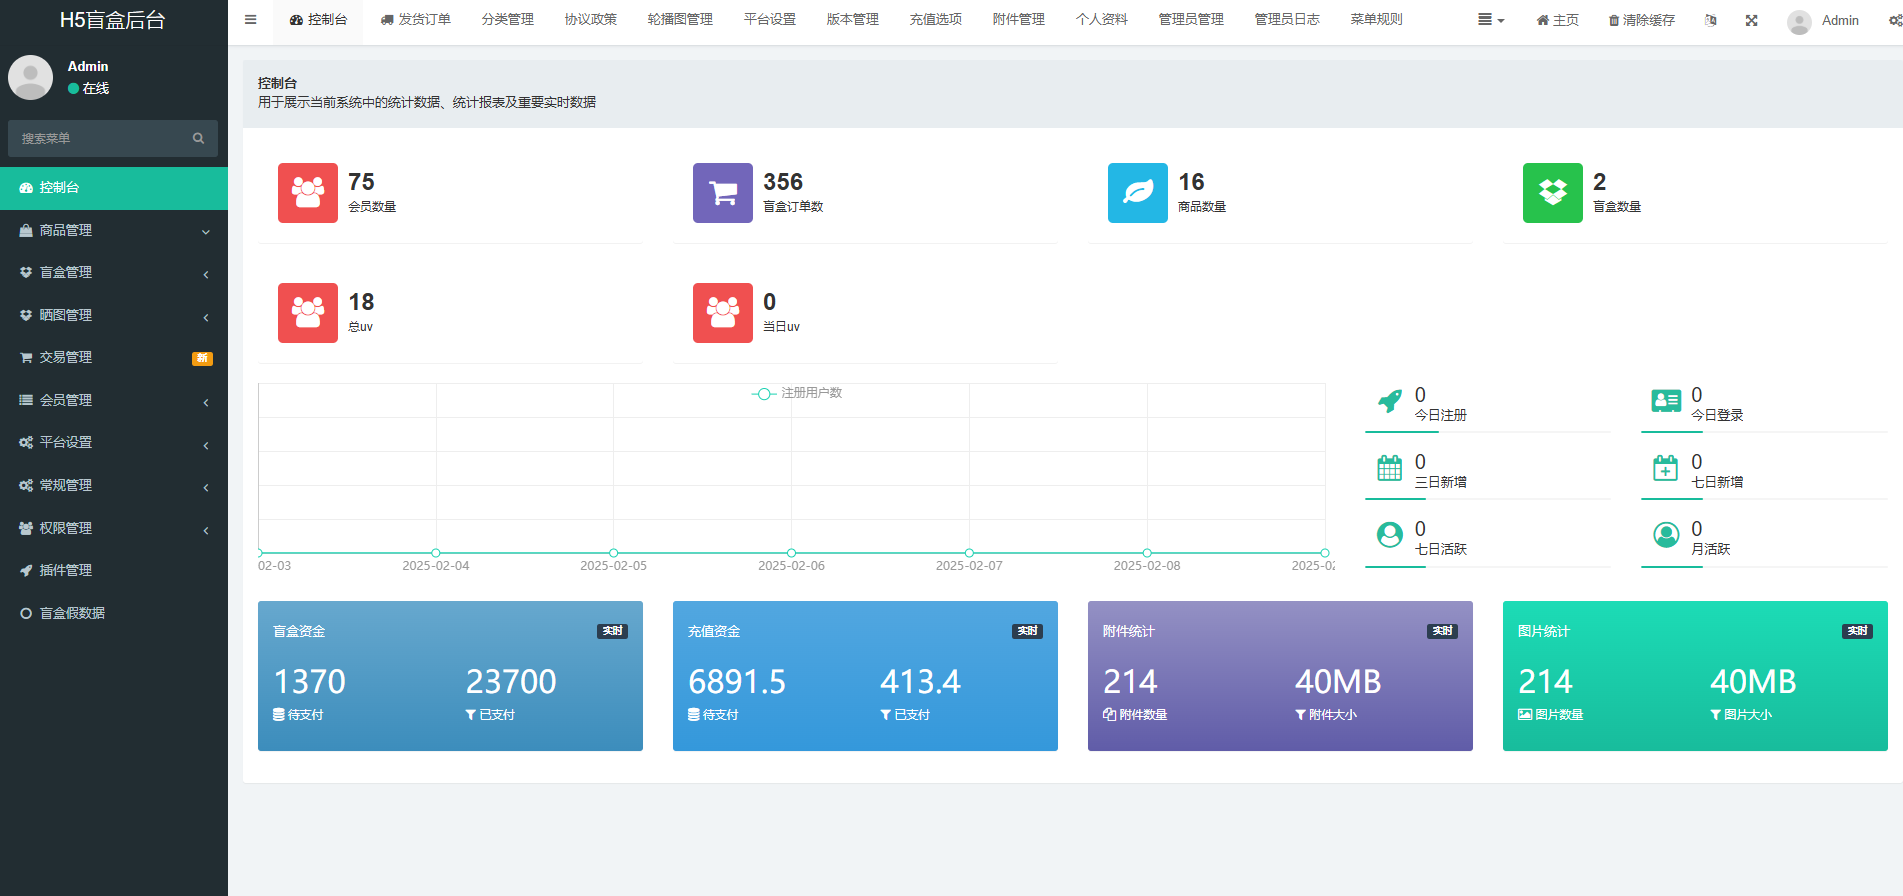
Task: Click the fullscreen toggle icon
Action: pyautogui.click(x=1751, y=20)
